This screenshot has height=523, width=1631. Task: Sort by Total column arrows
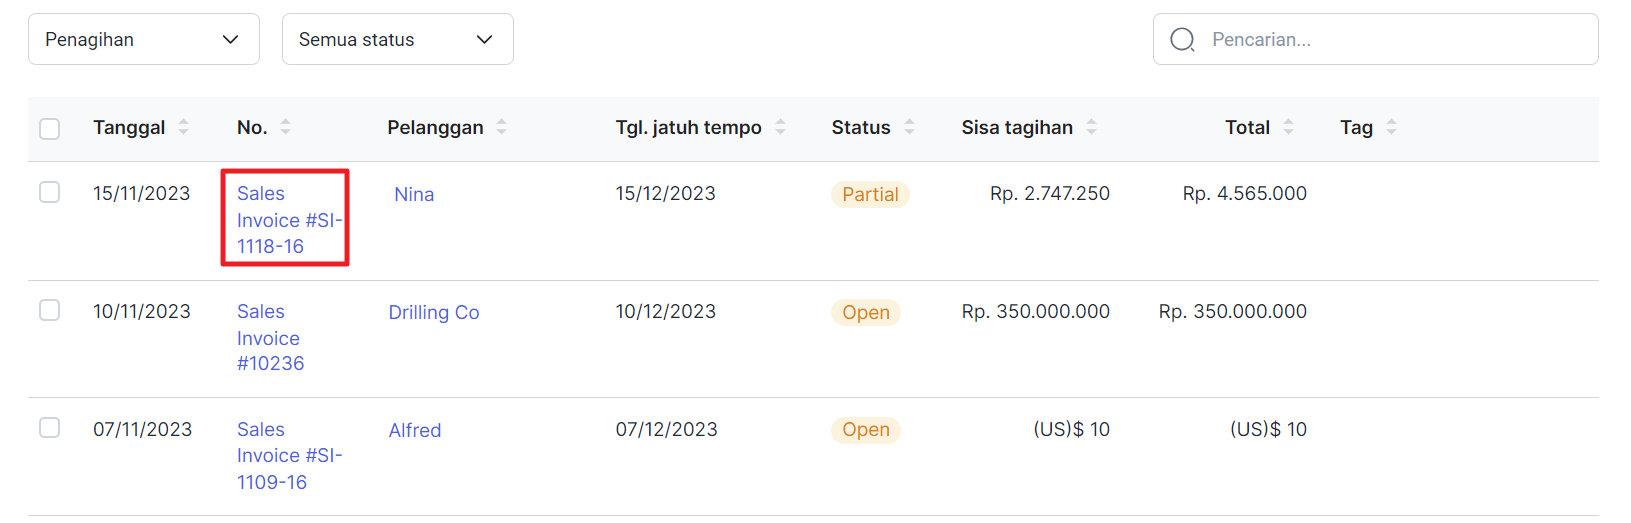(1288, 127)
